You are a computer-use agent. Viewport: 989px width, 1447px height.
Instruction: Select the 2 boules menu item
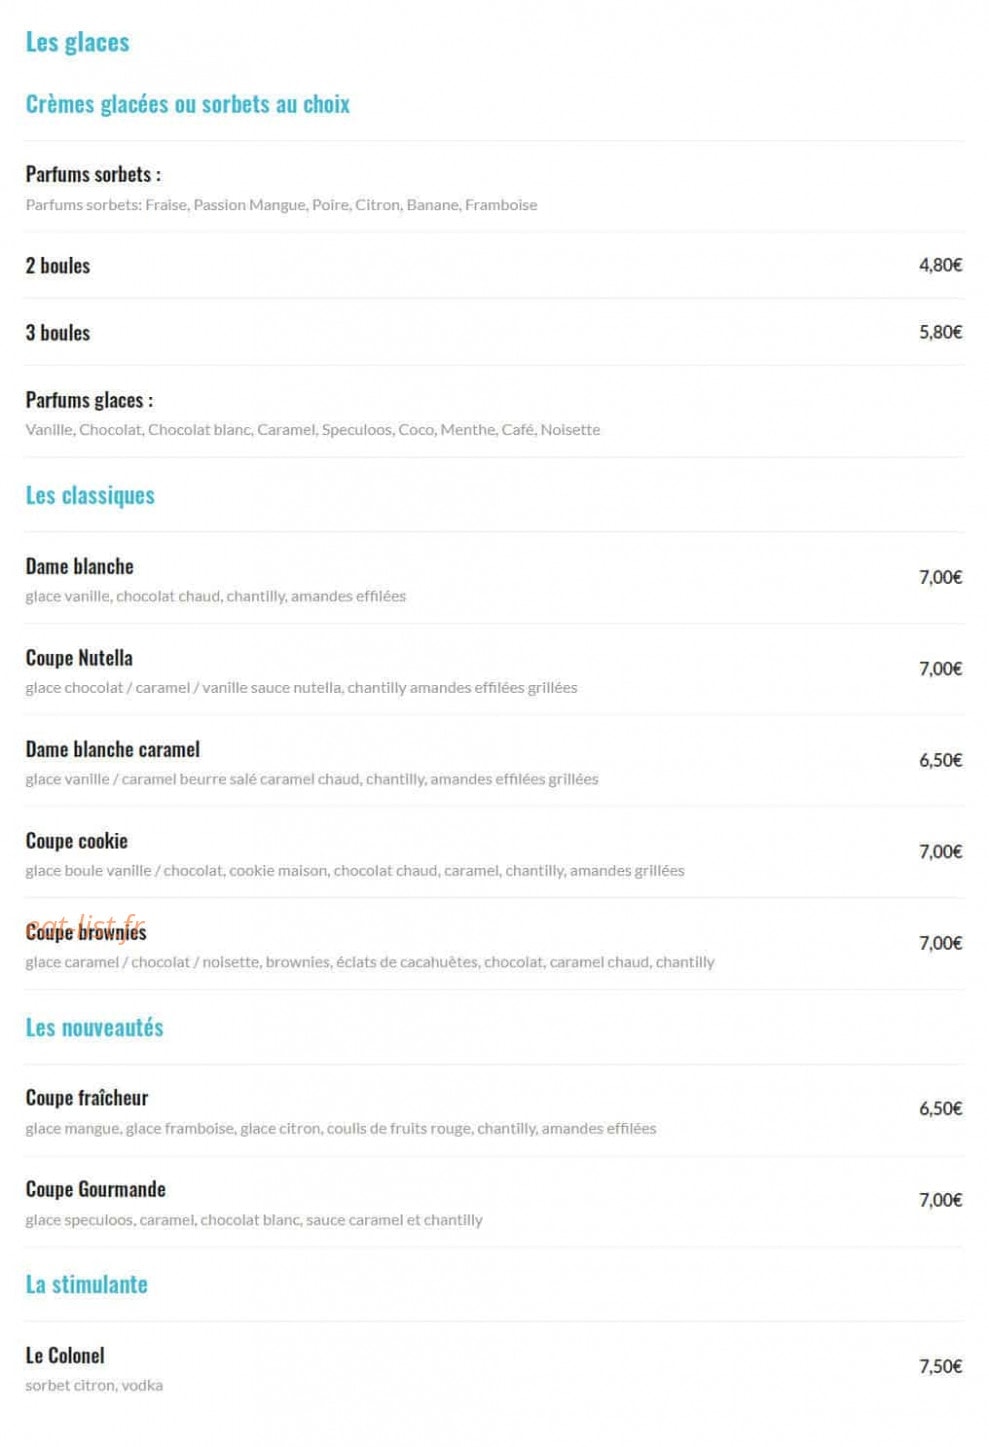pos(58,266)
